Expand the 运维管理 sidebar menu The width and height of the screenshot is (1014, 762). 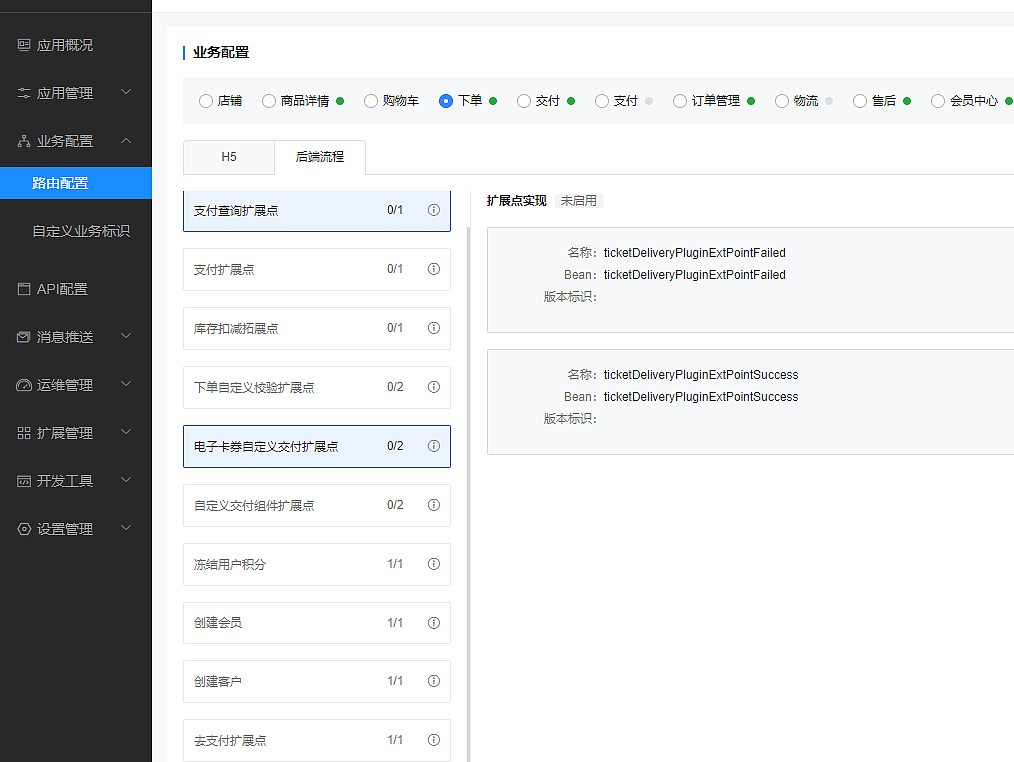pos(126,385)
